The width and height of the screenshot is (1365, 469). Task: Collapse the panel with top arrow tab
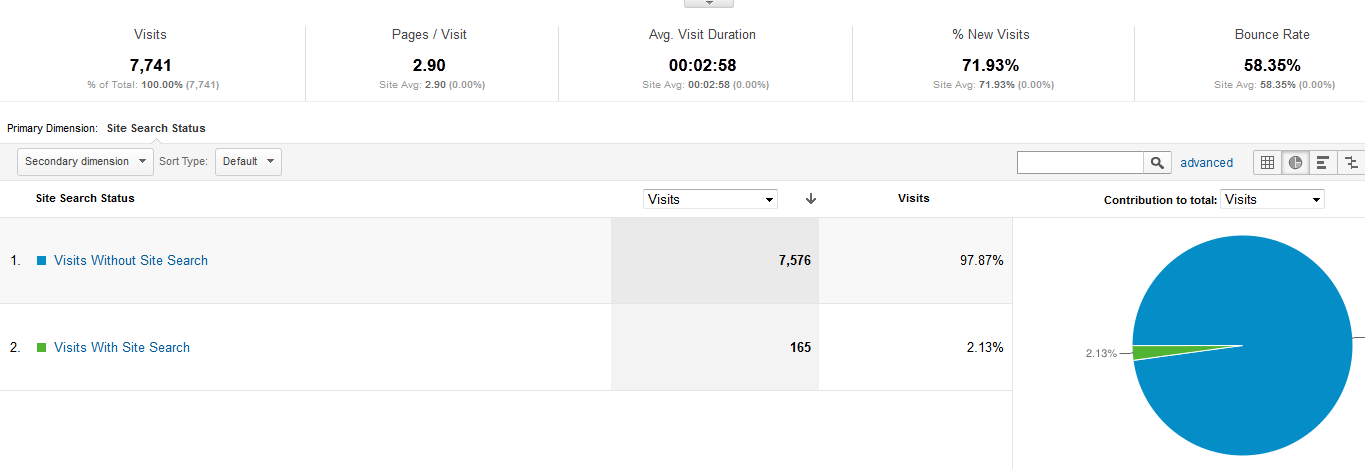(x=709, y=3)
